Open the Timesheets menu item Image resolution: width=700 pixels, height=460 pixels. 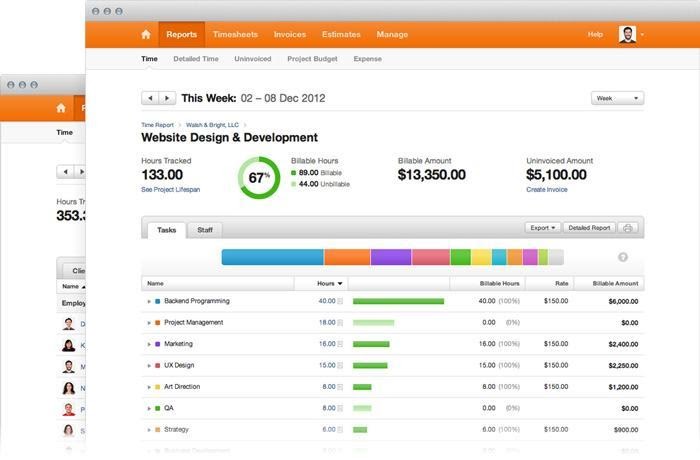click(x=235, y=34)
